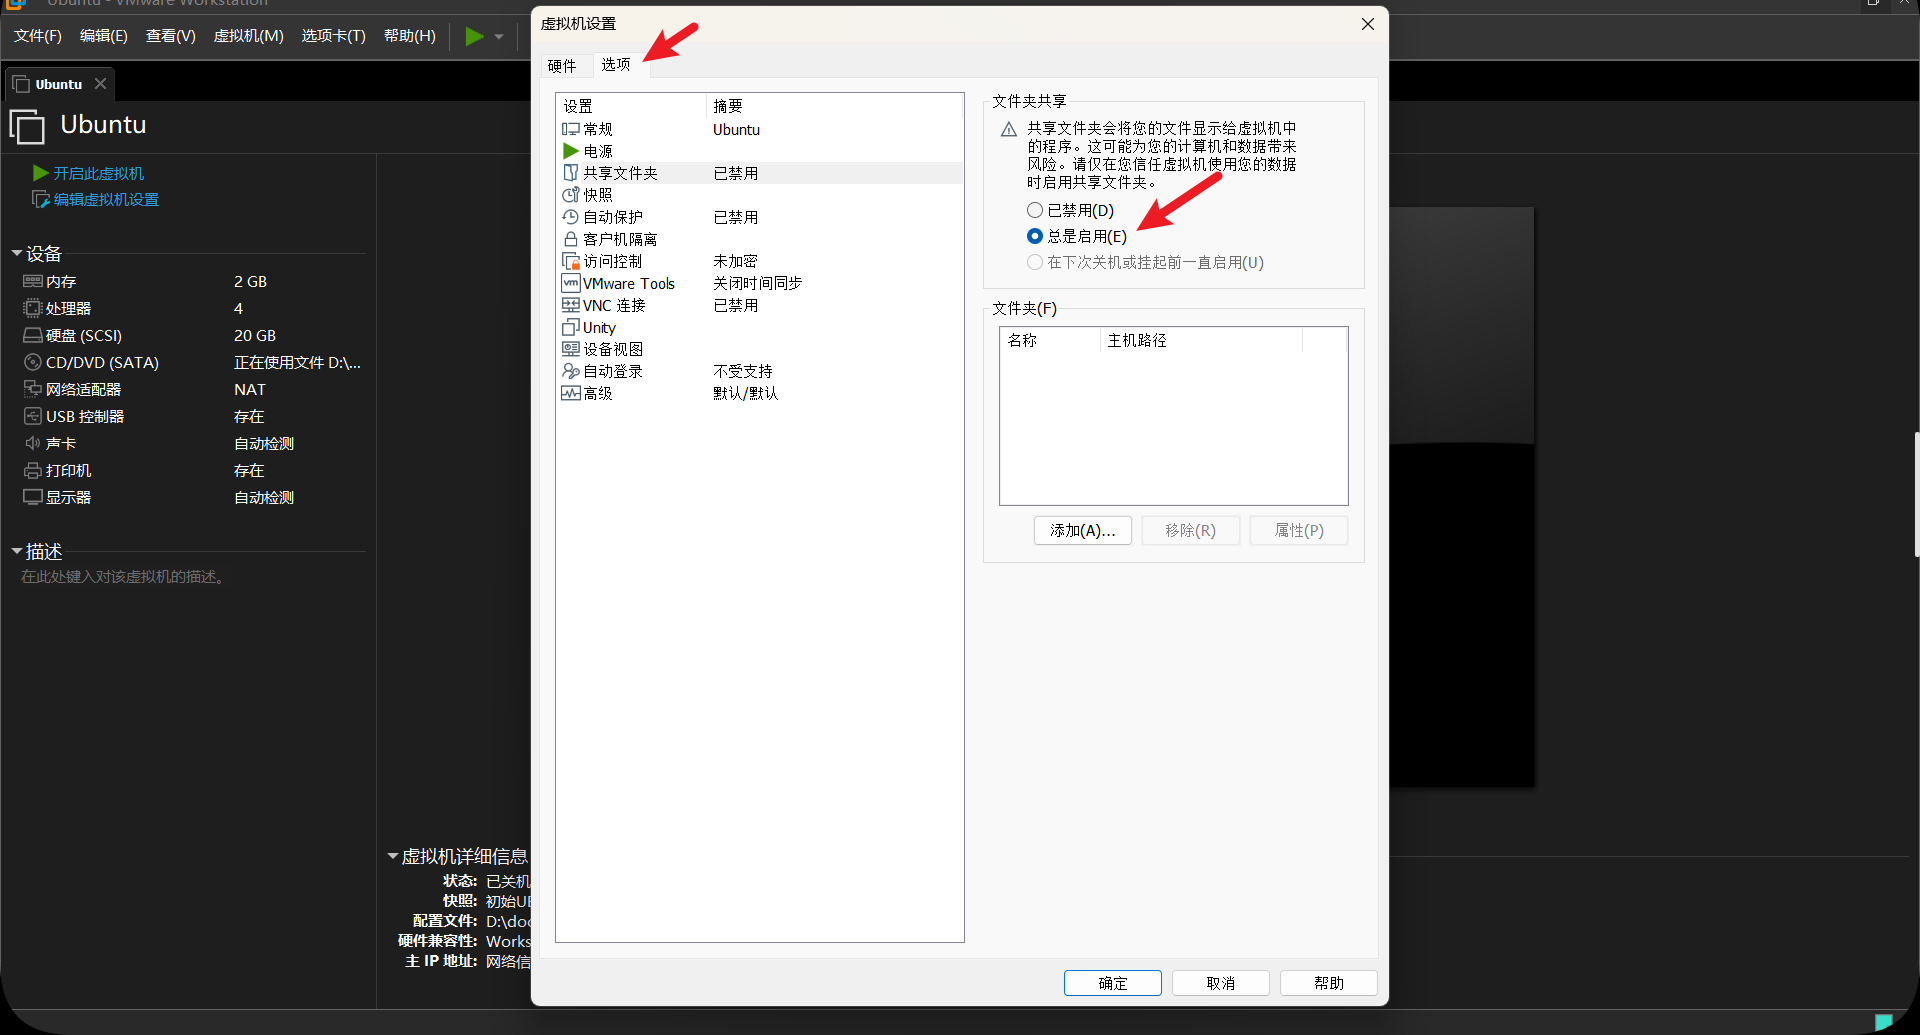Click the 摘要 column header in settings list

pyautogui.click(x=834, y=106)
